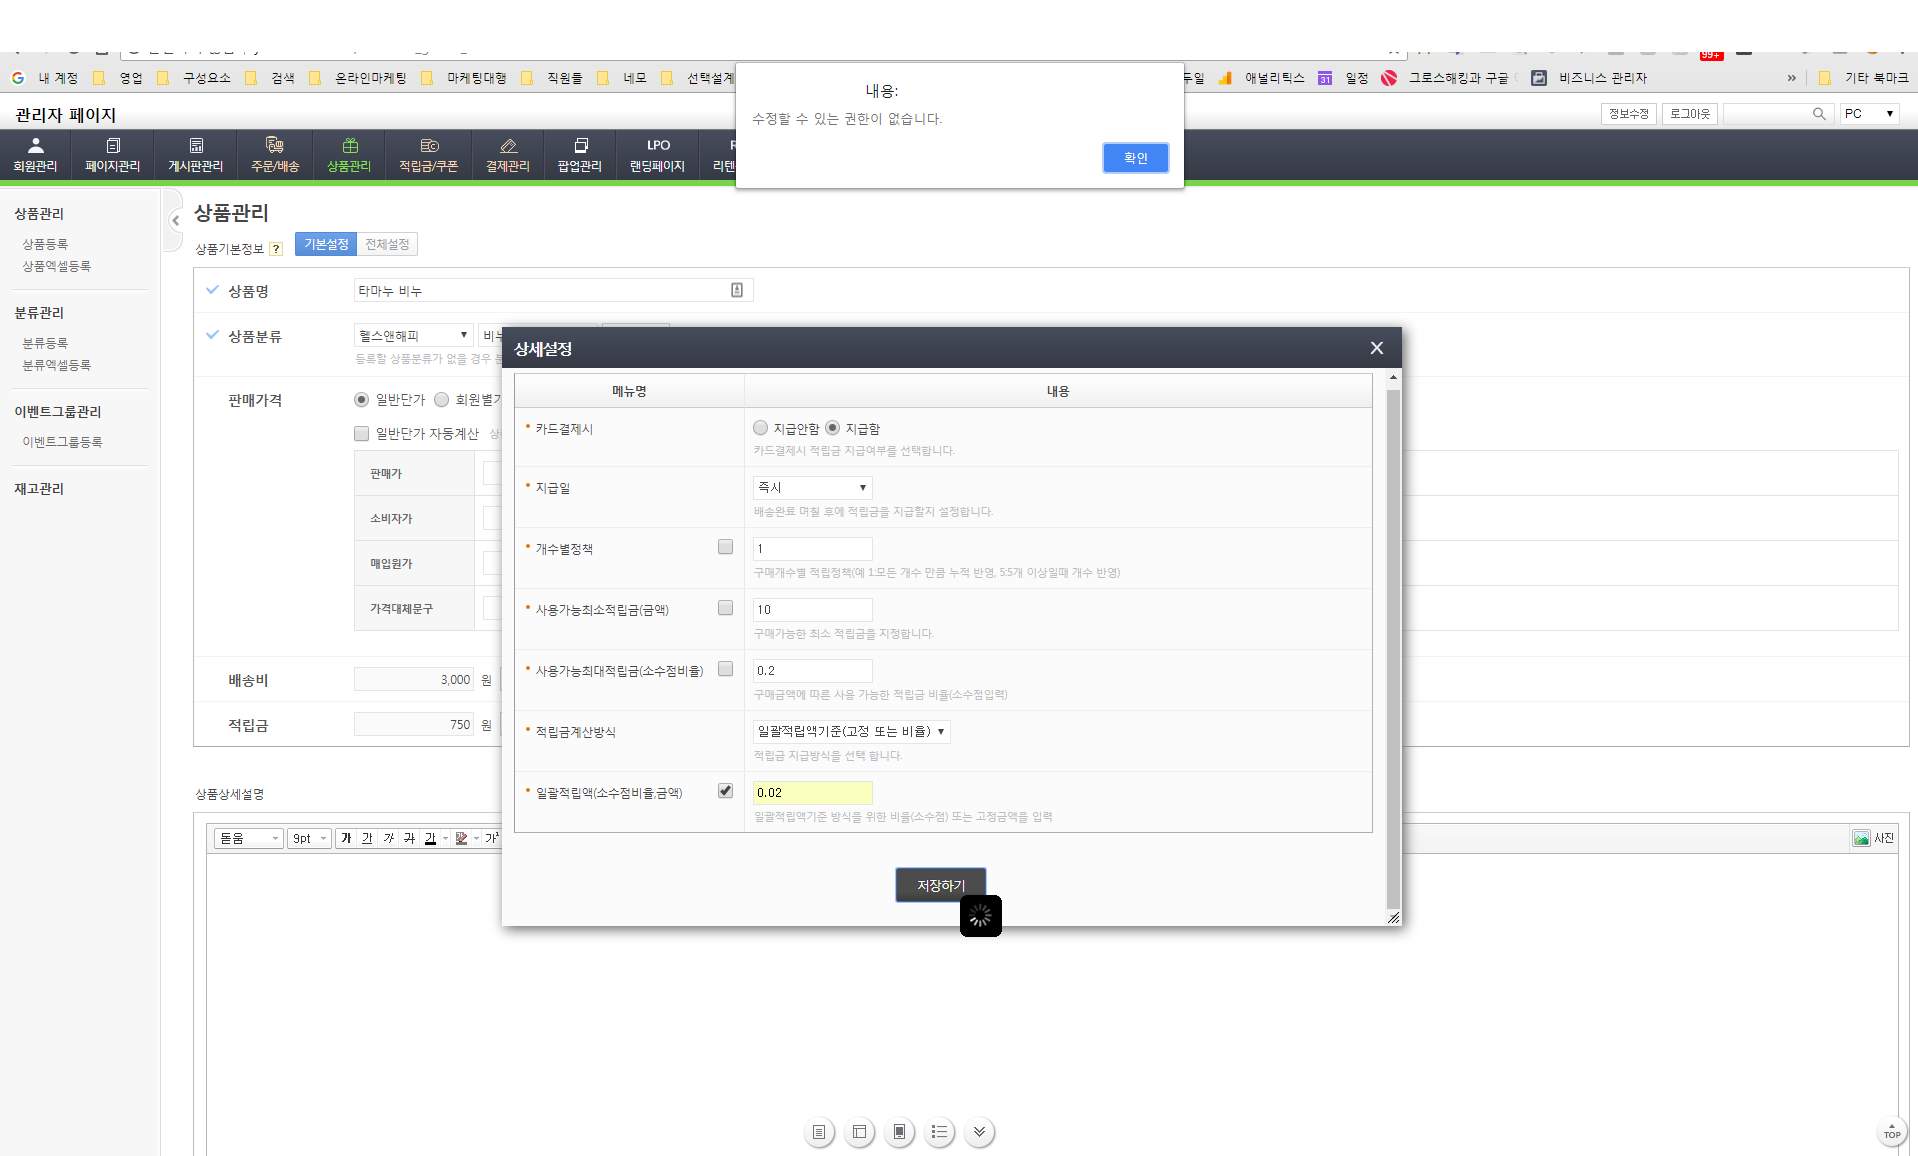
Task: Open 적립금/쿠폰 nav icon
Action: [x=428, y=146]
